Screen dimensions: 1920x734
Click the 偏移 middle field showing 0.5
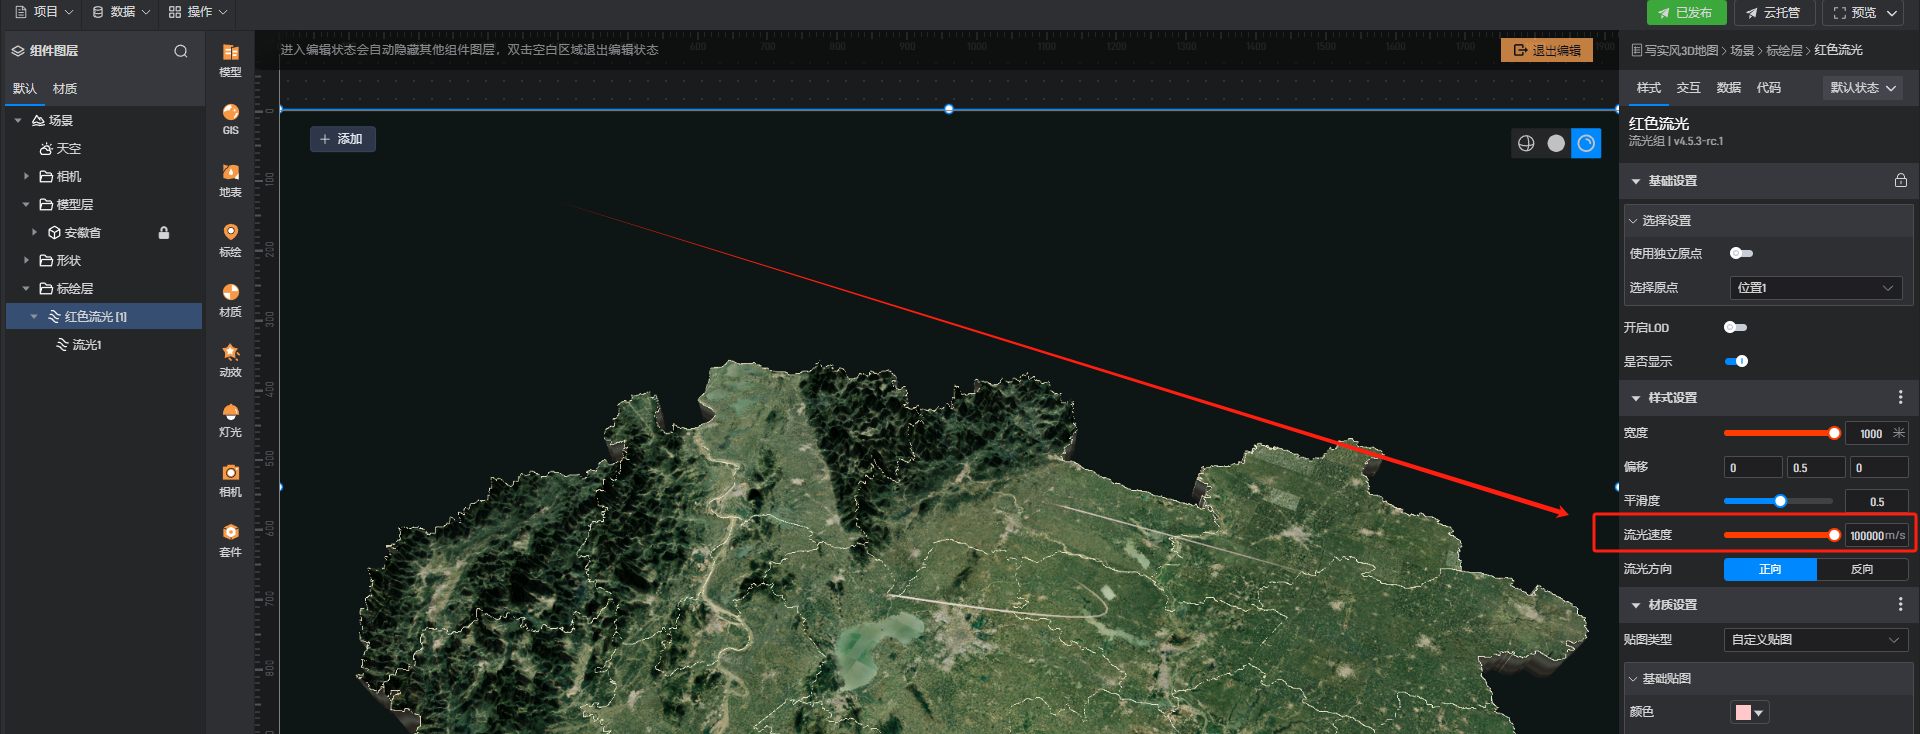[1816, 468]
